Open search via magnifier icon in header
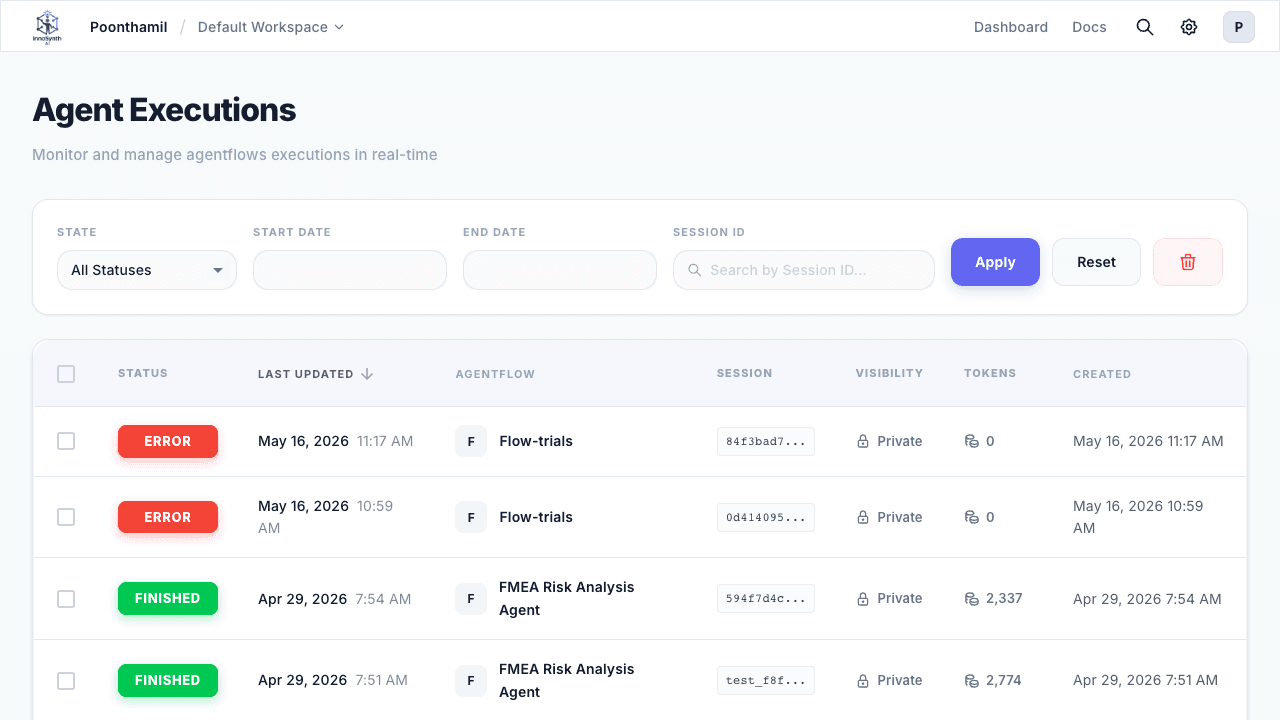Screen dimensions: 1280x720 [x=1145, y=27]
